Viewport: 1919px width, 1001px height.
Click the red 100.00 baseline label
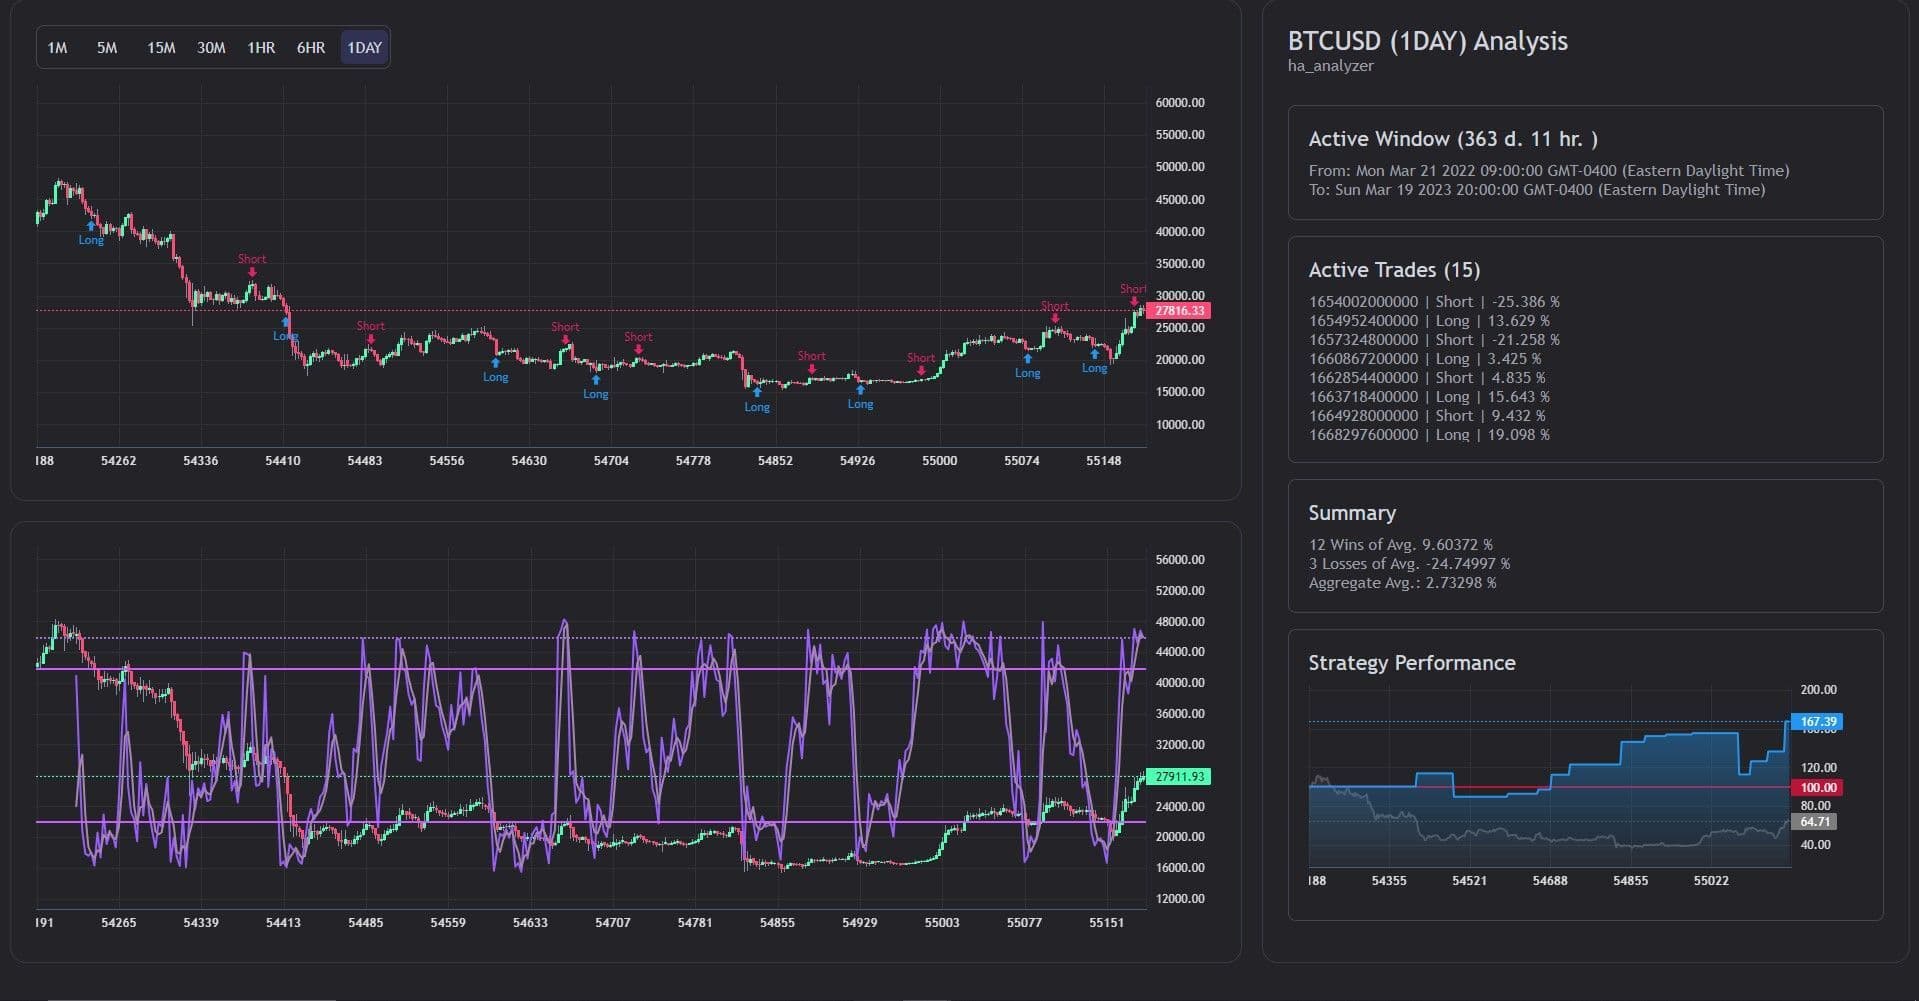point(1816,788)
